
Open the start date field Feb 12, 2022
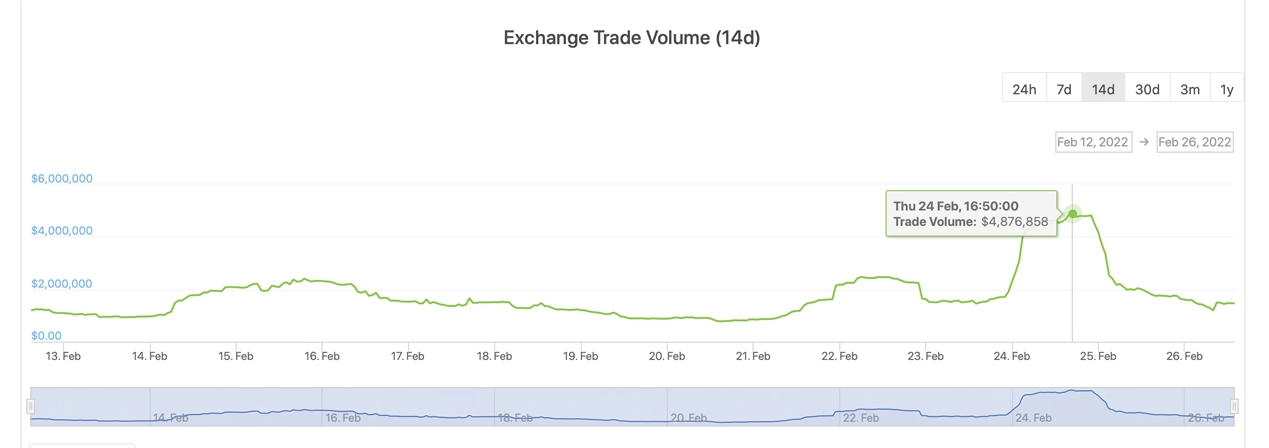[x=1093, y=142]
